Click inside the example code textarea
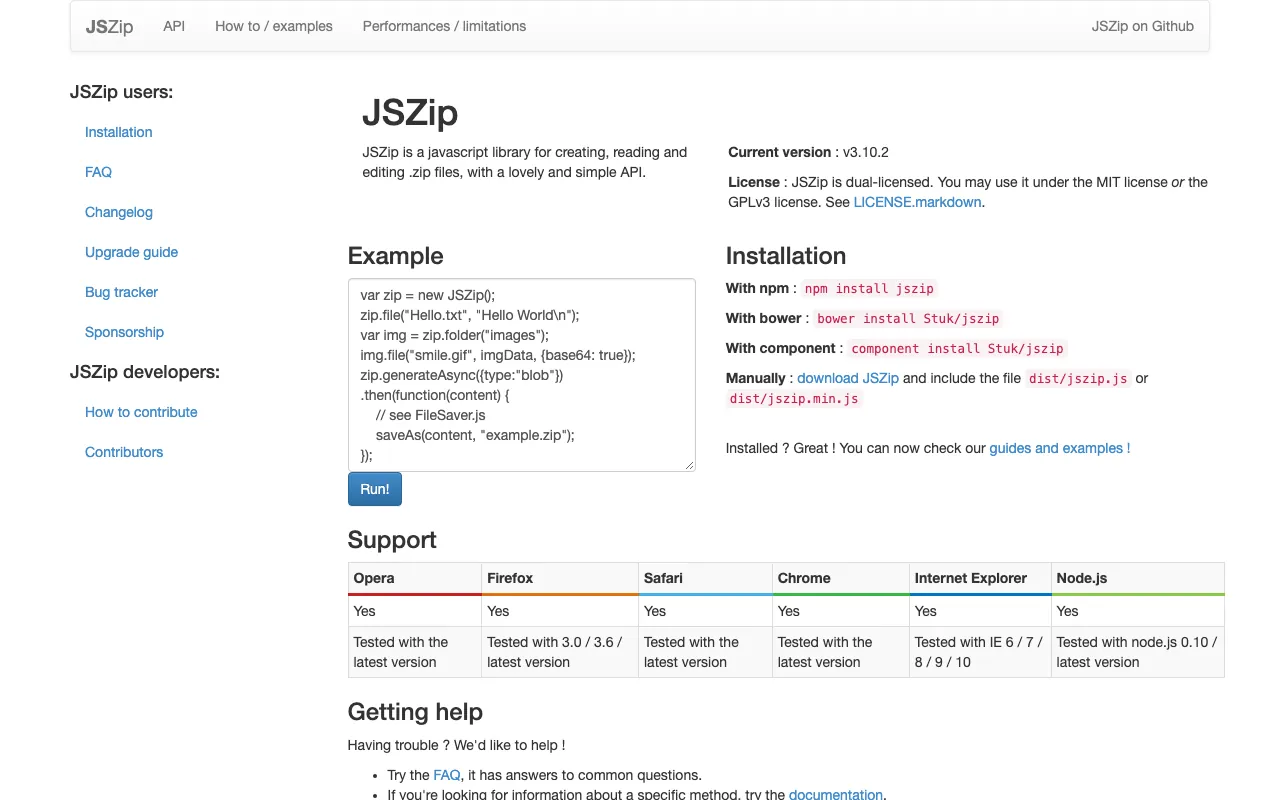Viewport: 1280px width, 800px height. tap(521, 375)
